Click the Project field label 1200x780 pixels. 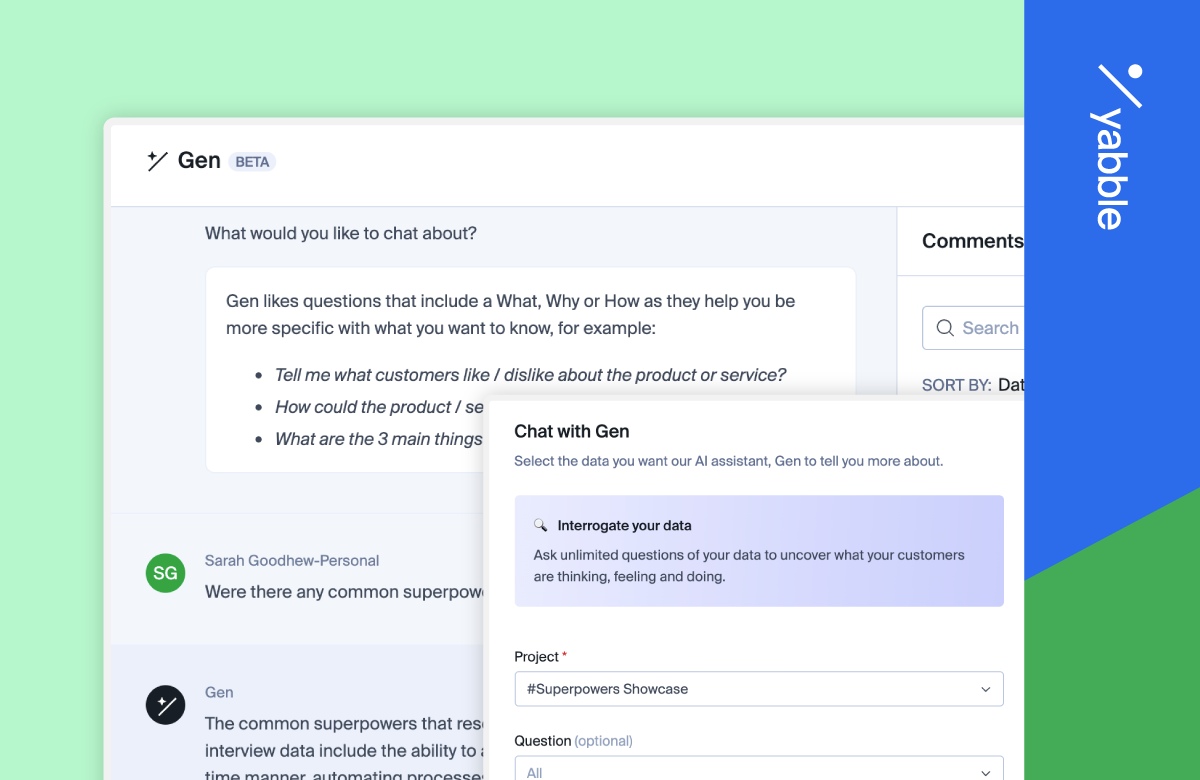click(x=541, y=657)
